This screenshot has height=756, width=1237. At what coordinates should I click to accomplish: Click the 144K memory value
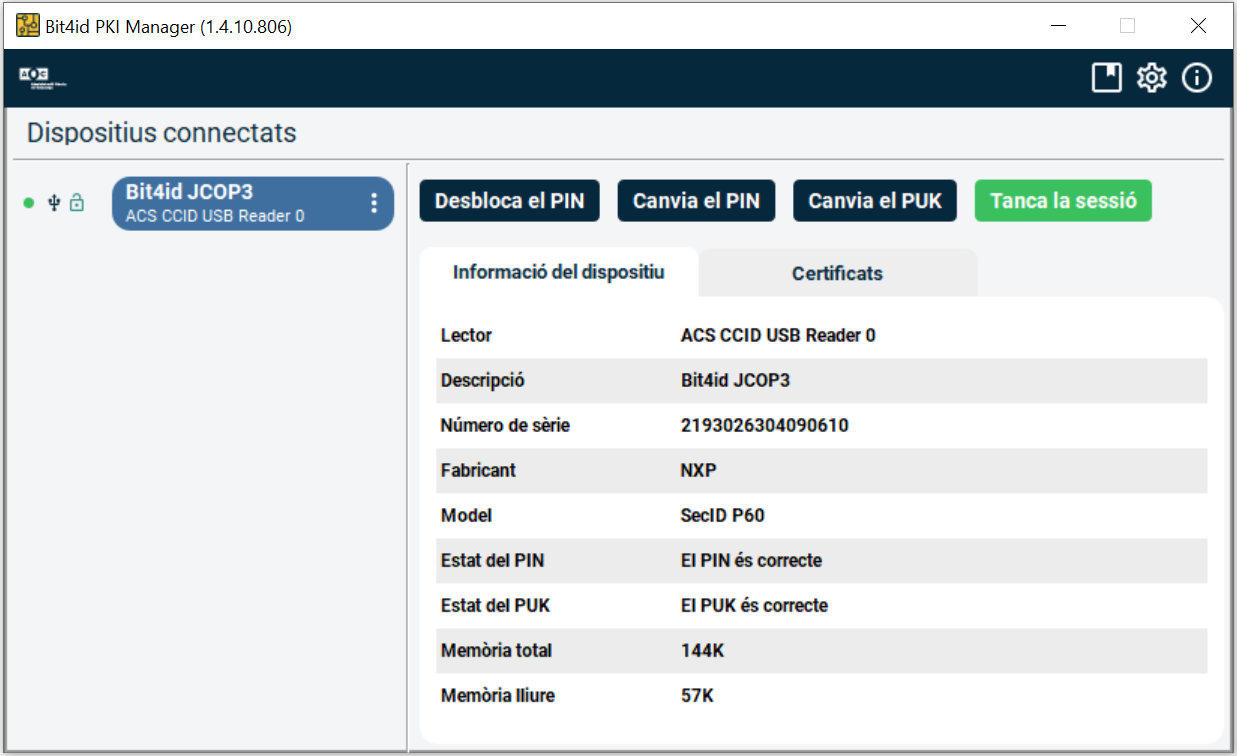tap(702, 651)
